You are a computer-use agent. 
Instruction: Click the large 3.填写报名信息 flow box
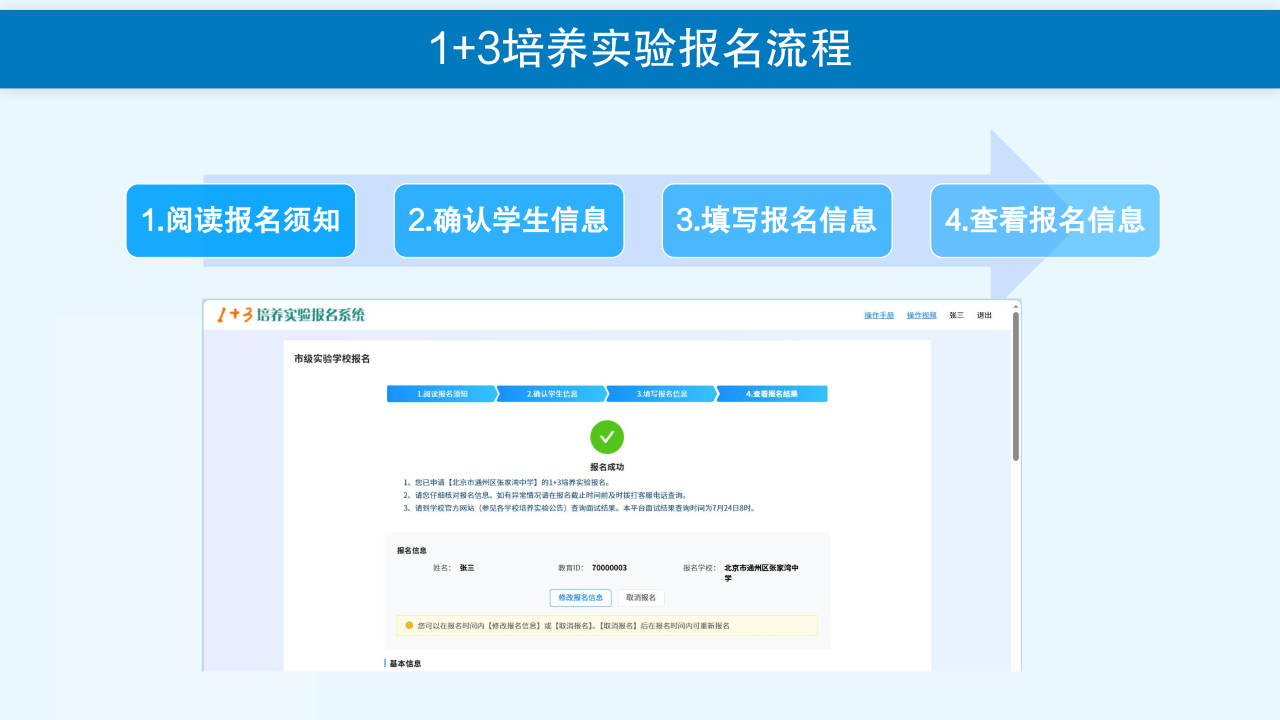[x=777, y=220]
